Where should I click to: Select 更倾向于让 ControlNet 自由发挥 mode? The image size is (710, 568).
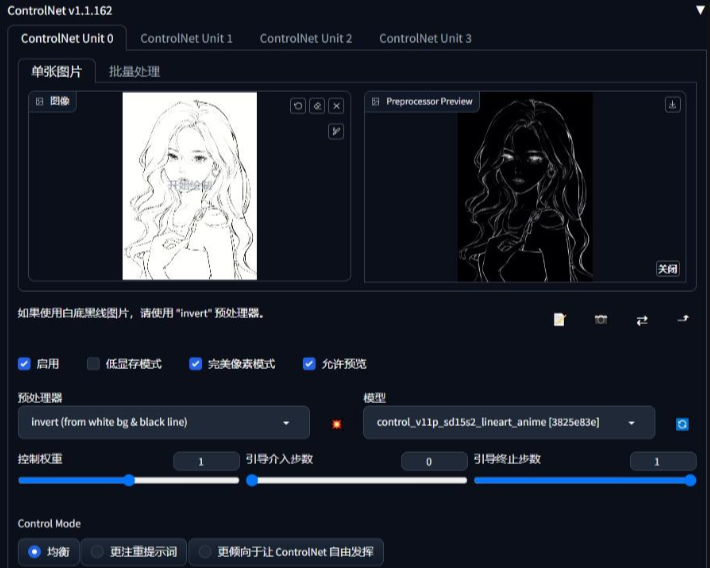(286, 552)
